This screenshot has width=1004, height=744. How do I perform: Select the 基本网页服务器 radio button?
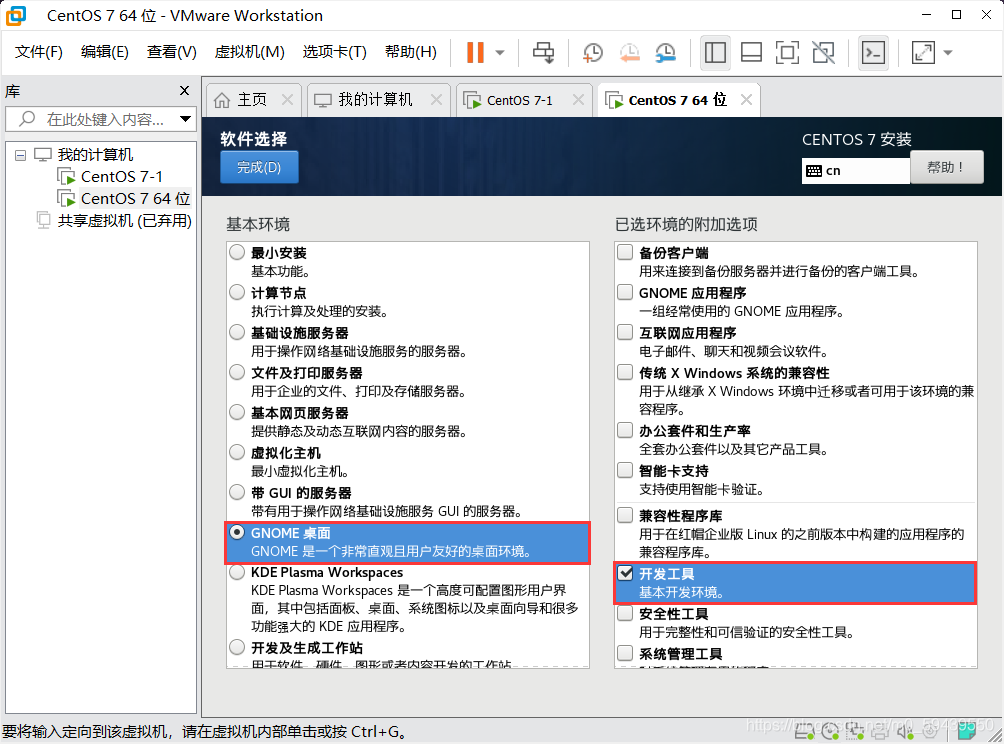[237, 412]
